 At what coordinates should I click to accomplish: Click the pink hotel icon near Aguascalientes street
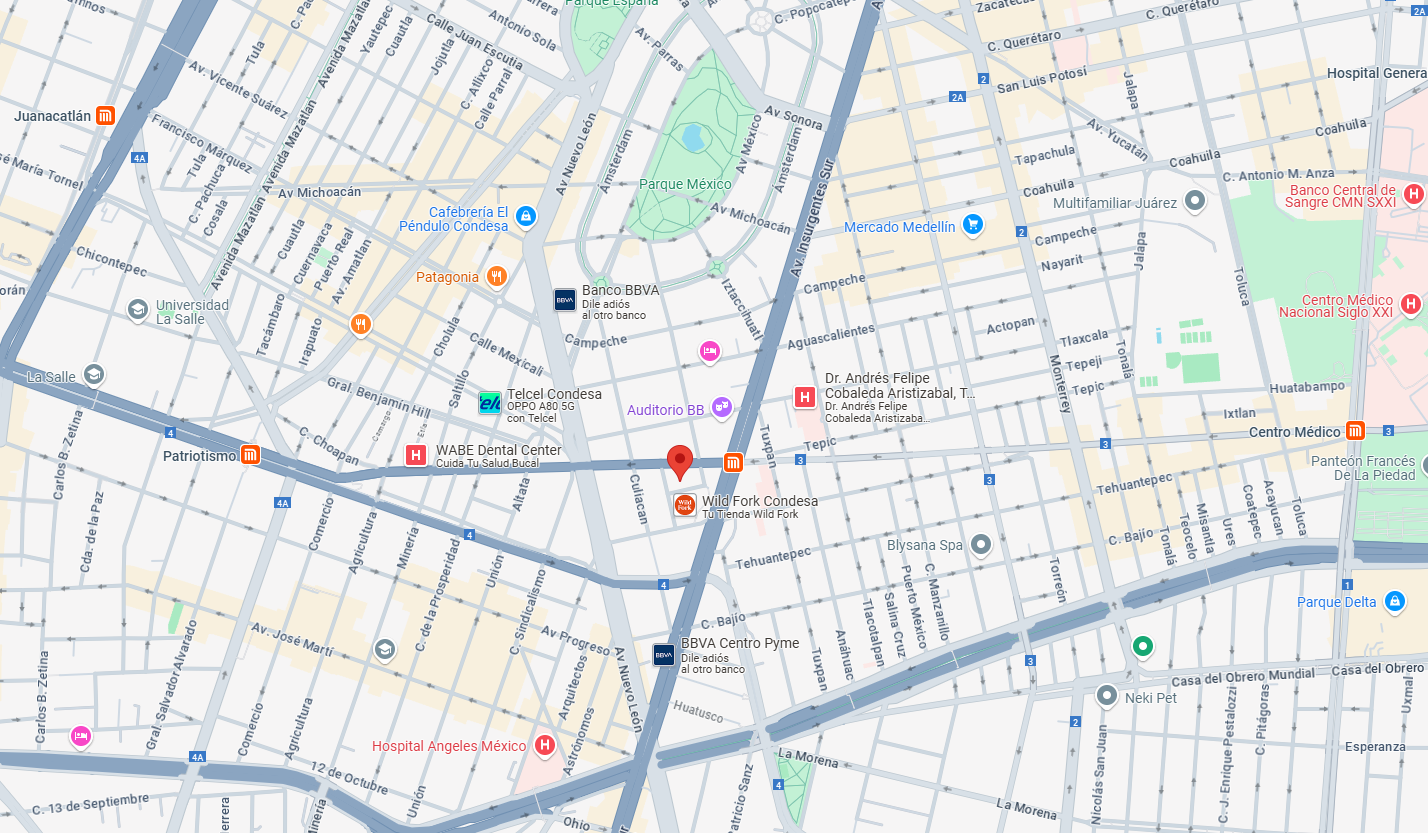pyautogui.click(x=709, y=351)
